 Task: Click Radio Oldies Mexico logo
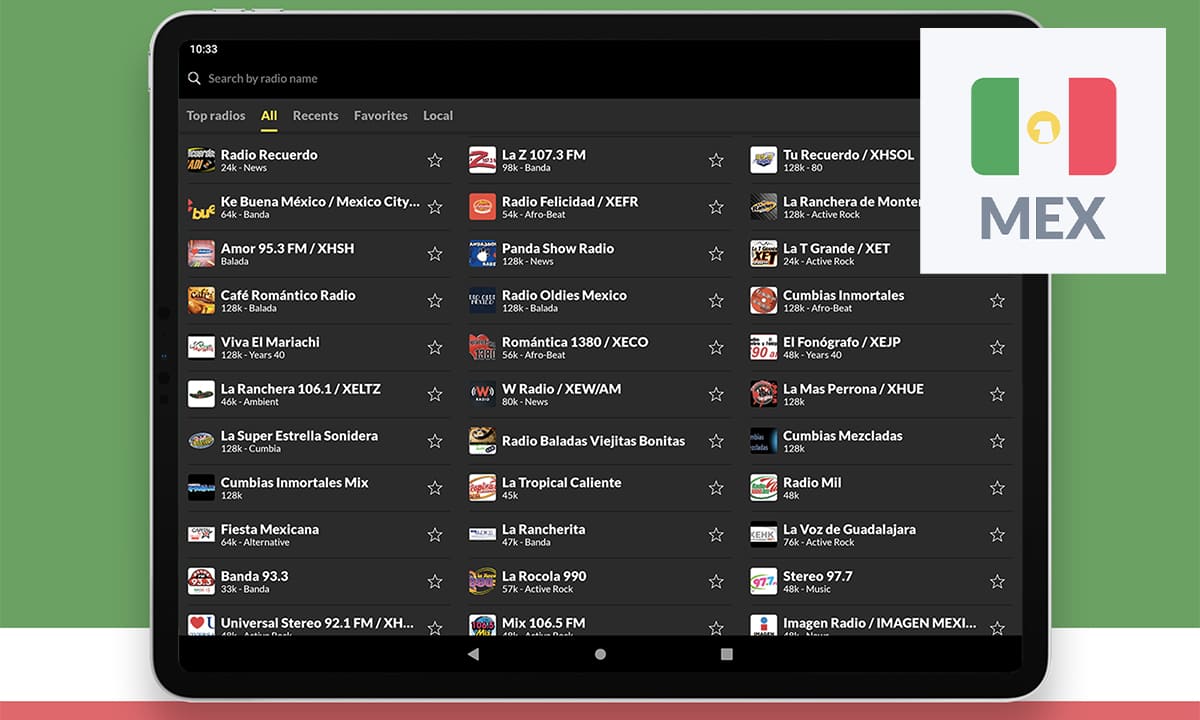(x=483, y=300)
